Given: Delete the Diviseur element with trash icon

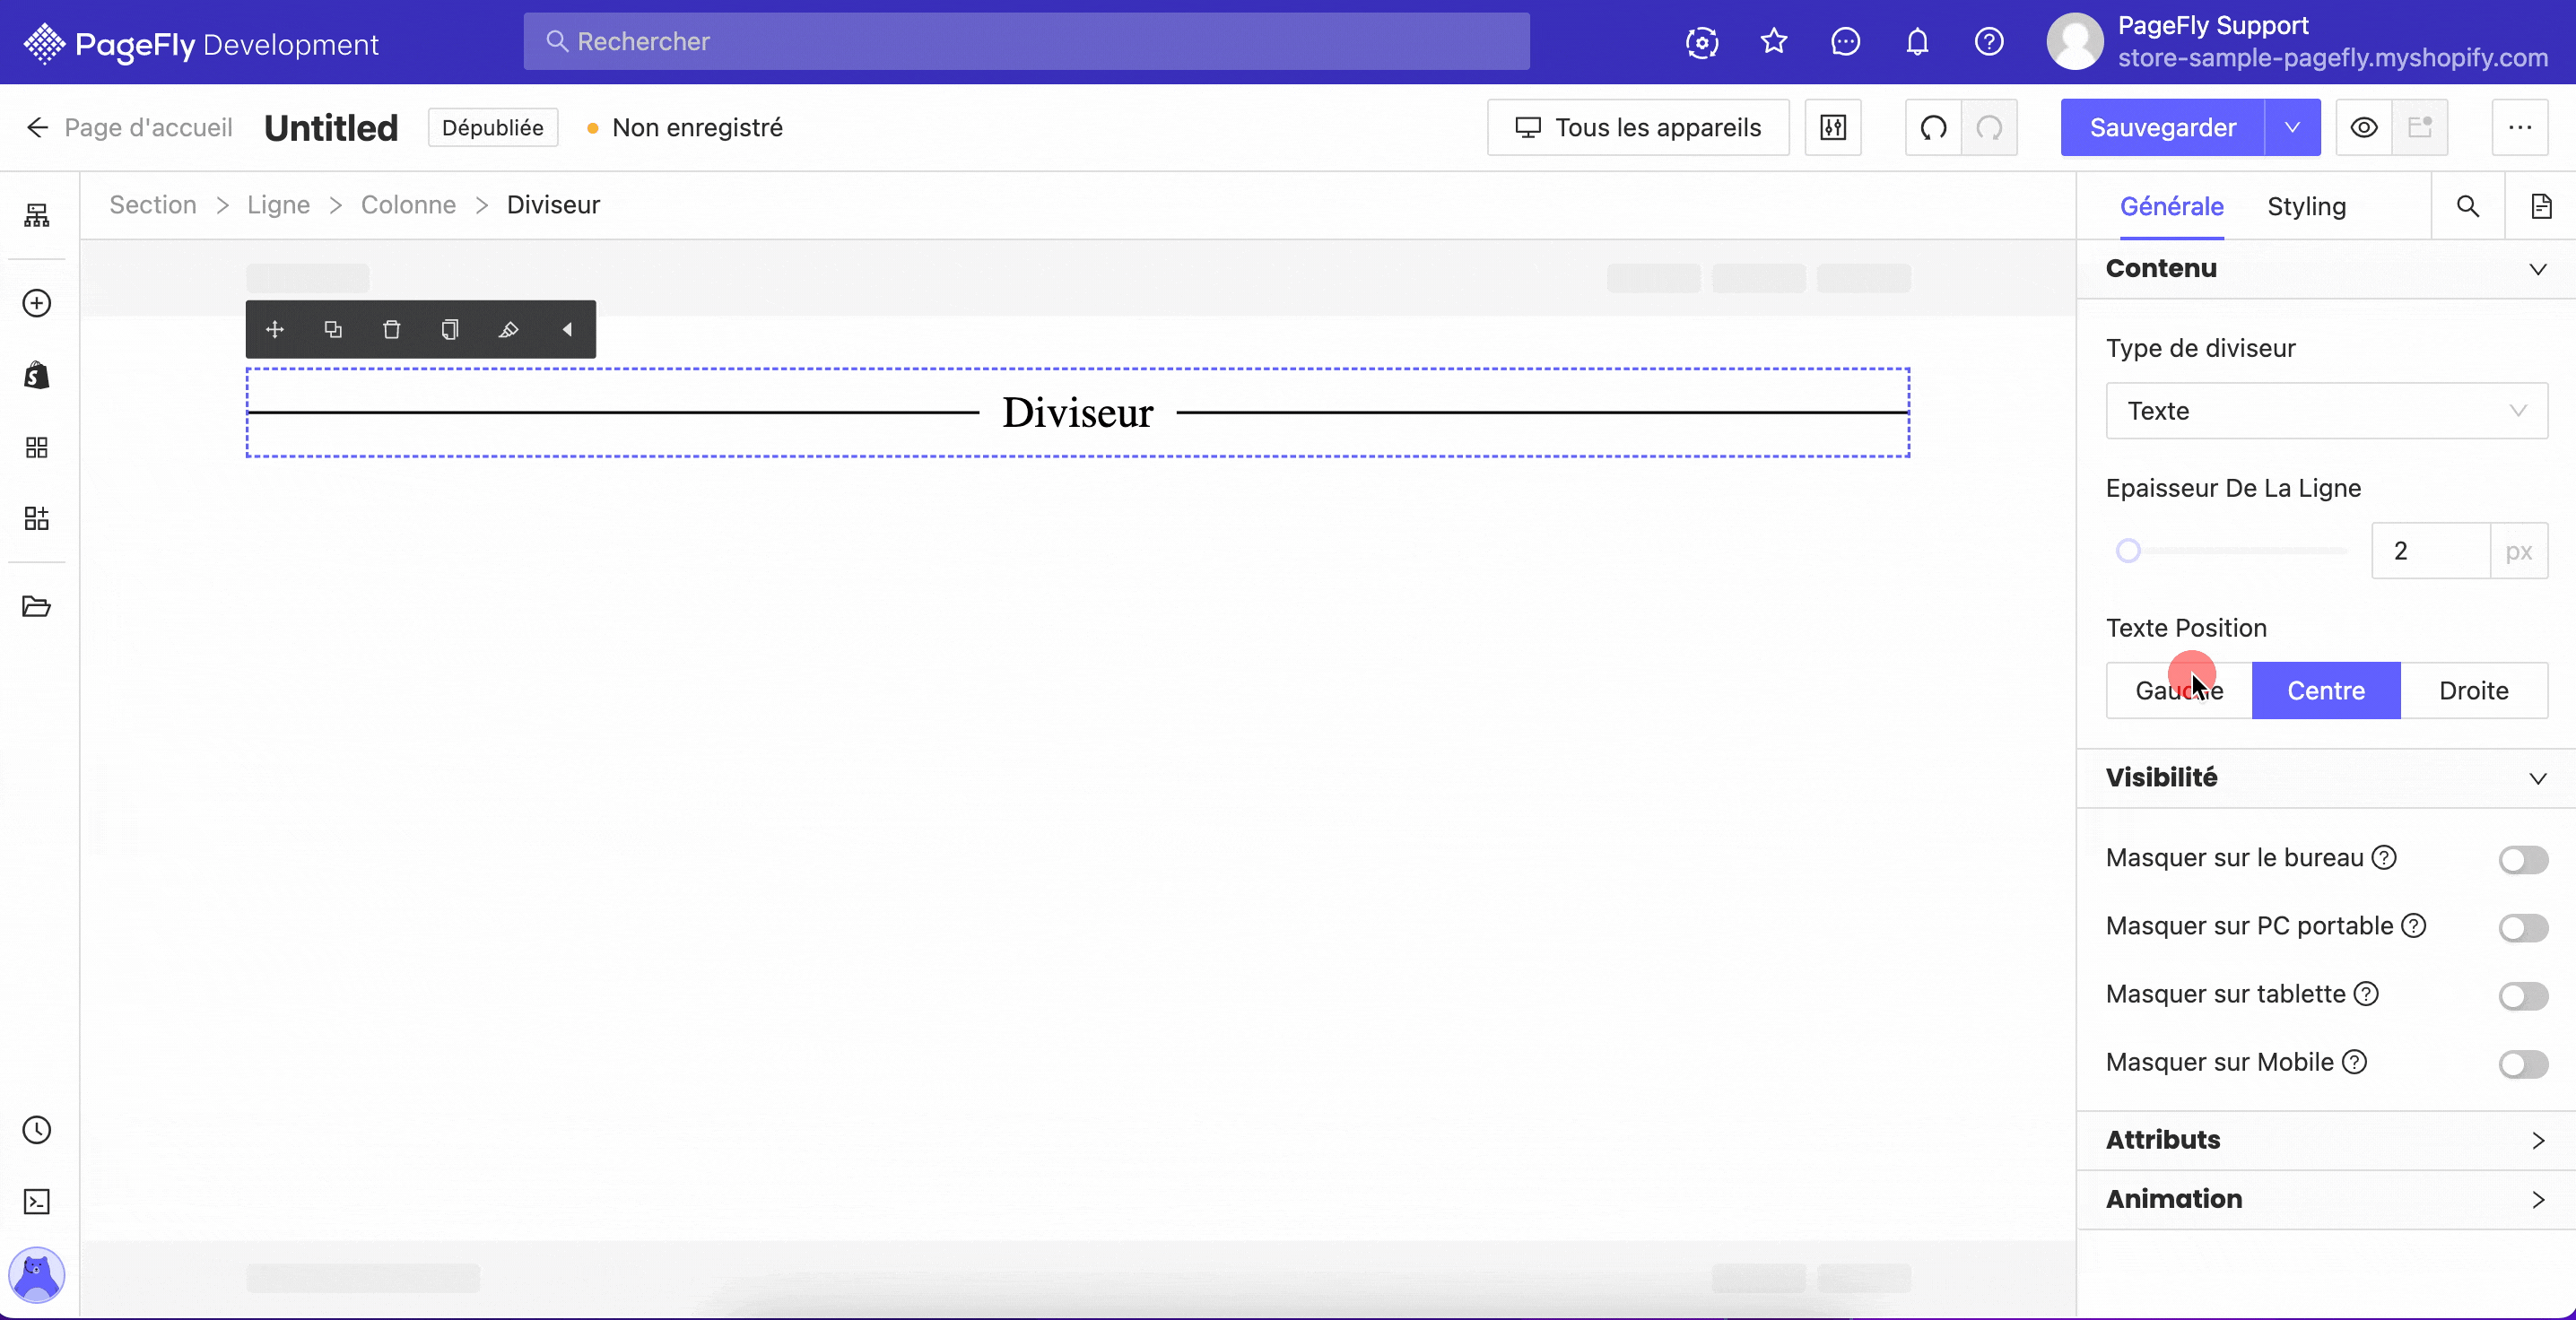Looking at the screenshot, I should click(x=392, y=329).
